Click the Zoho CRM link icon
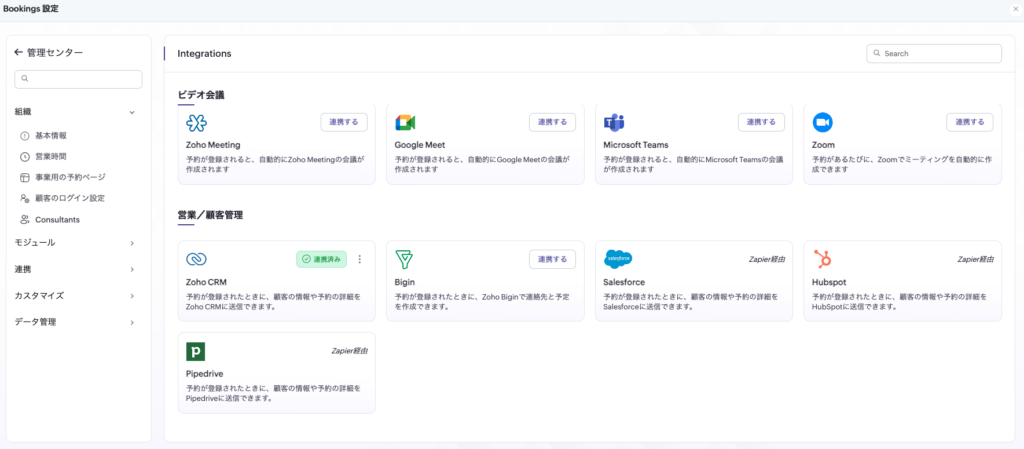The image size is (1024, 449). pyautogui.click(x=197, y=260)
